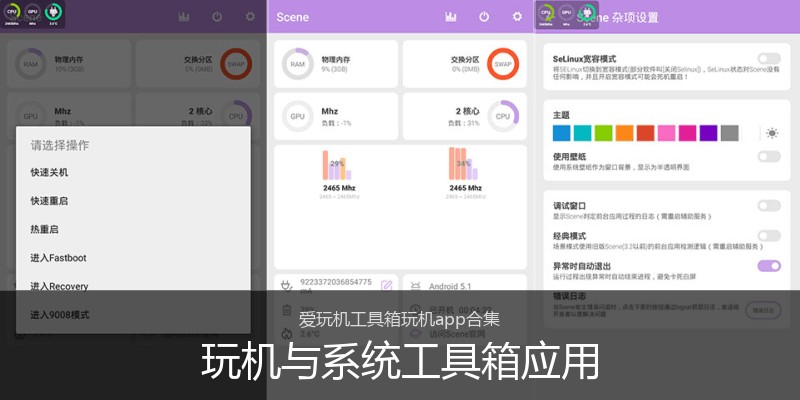Viewport: 800px width, 400px height.
Task: Click the "交换分区" label on the undimmed home screen
Action: pyautogui.click(x=465, y=60)
